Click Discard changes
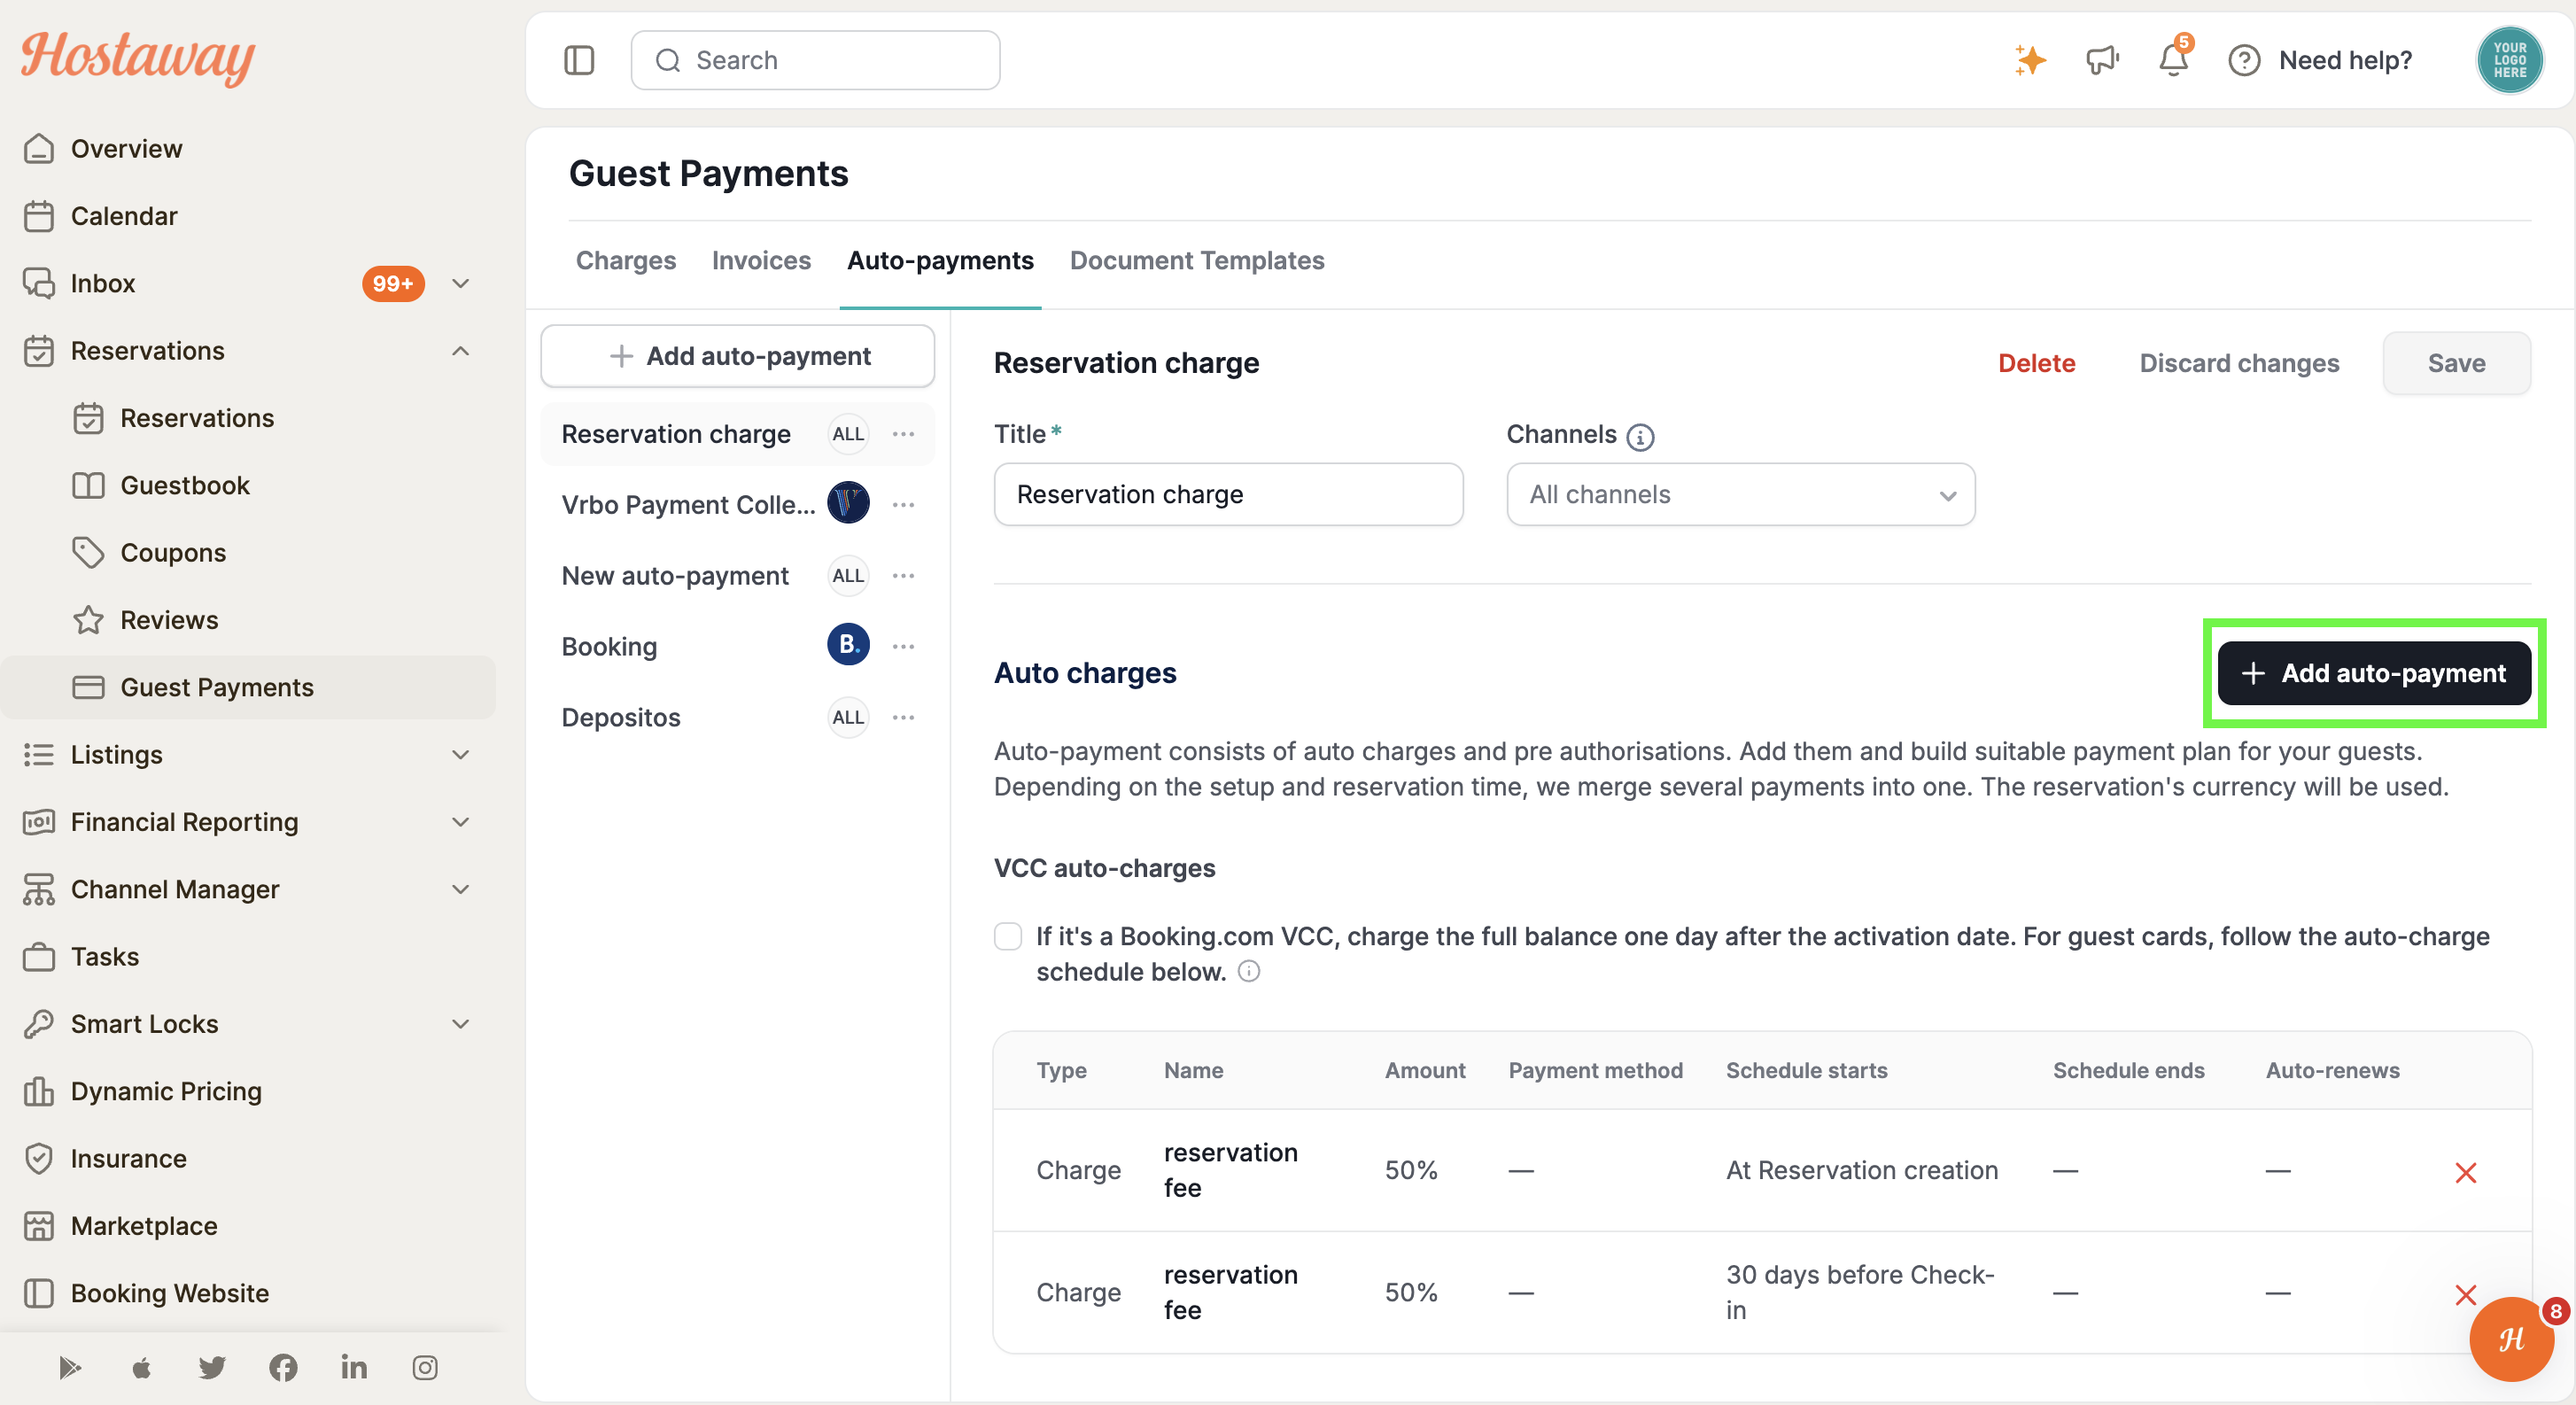The image size is (2576, 1405). [x=2239, y=363]
